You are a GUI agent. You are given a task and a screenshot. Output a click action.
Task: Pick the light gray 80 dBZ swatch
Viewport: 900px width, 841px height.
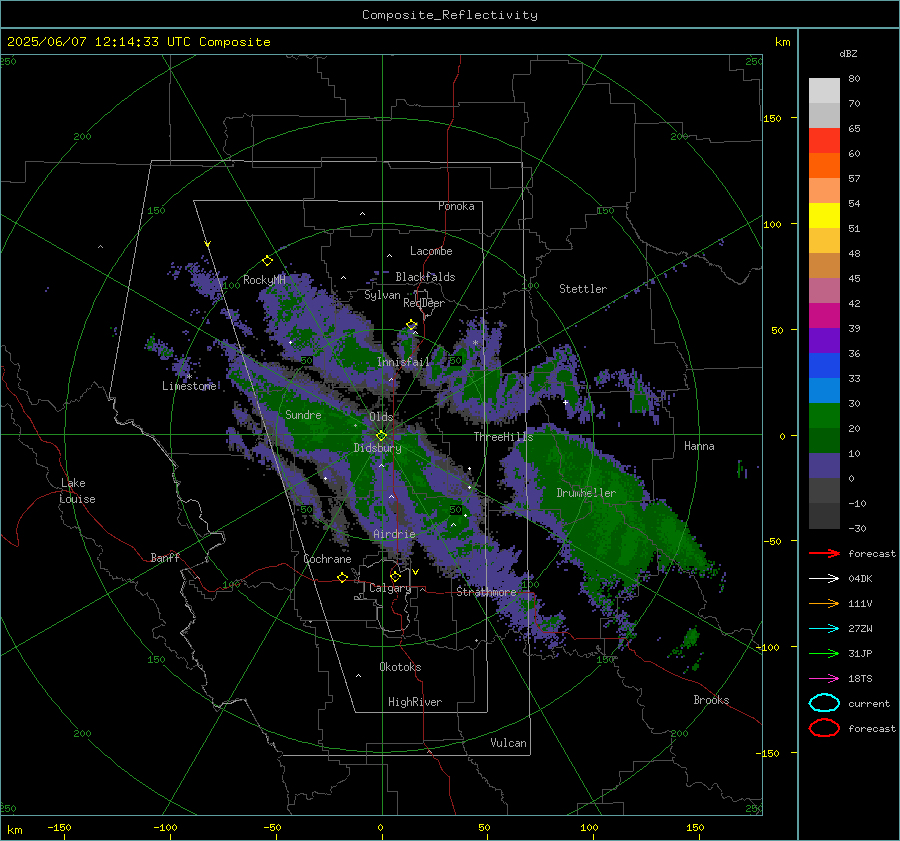pyautogui.click(x=824, y=91)
